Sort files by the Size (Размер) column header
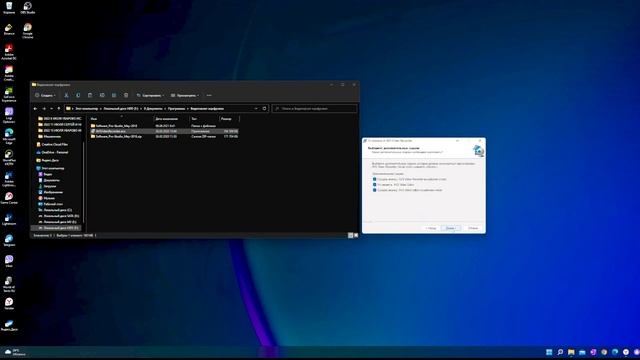This screenshot has height=360, width=640. pos(229,119)
